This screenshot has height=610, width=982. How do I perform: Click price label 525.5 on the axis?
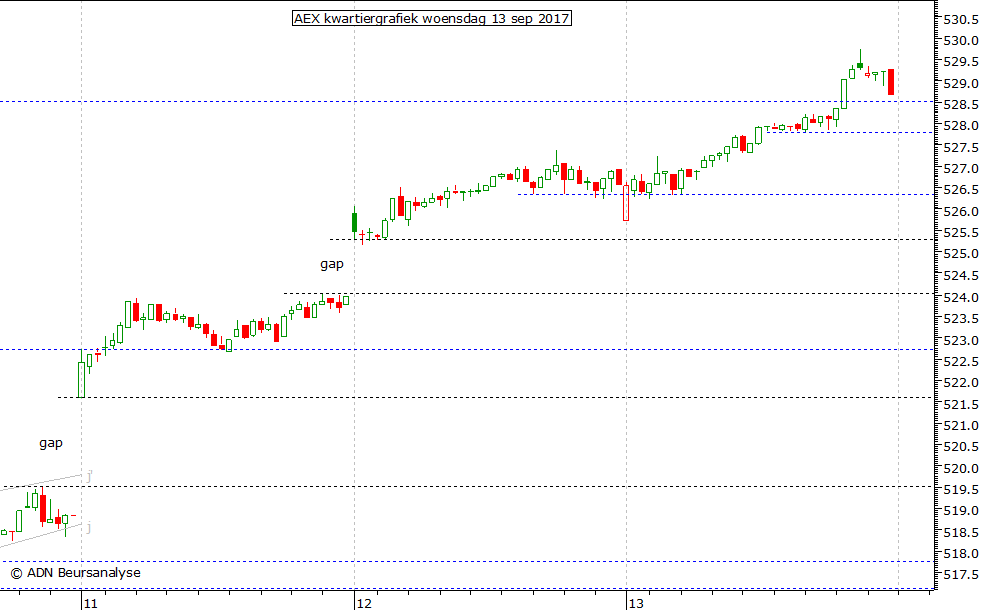click(x=961, y=233)
